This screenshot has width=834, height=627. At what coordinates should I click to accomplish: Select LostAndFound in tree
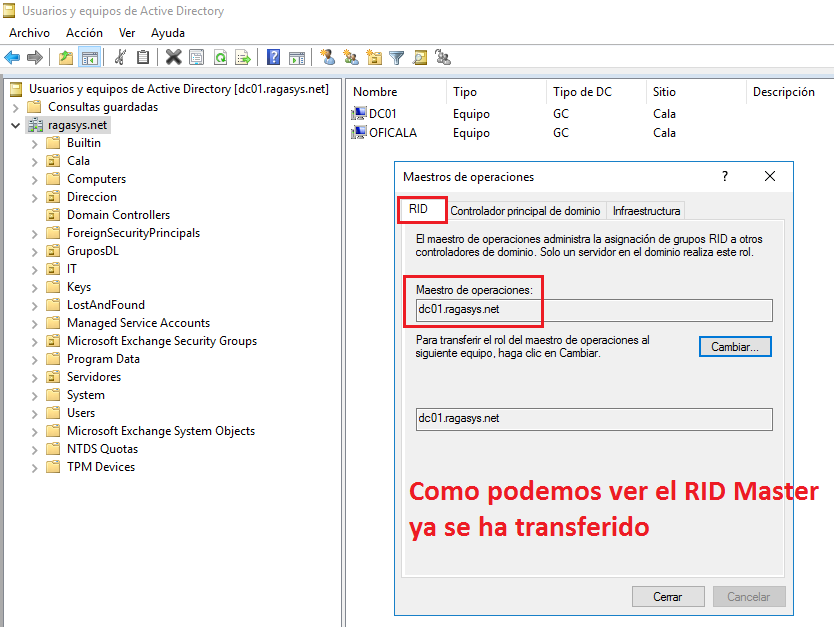click(105, 305)
